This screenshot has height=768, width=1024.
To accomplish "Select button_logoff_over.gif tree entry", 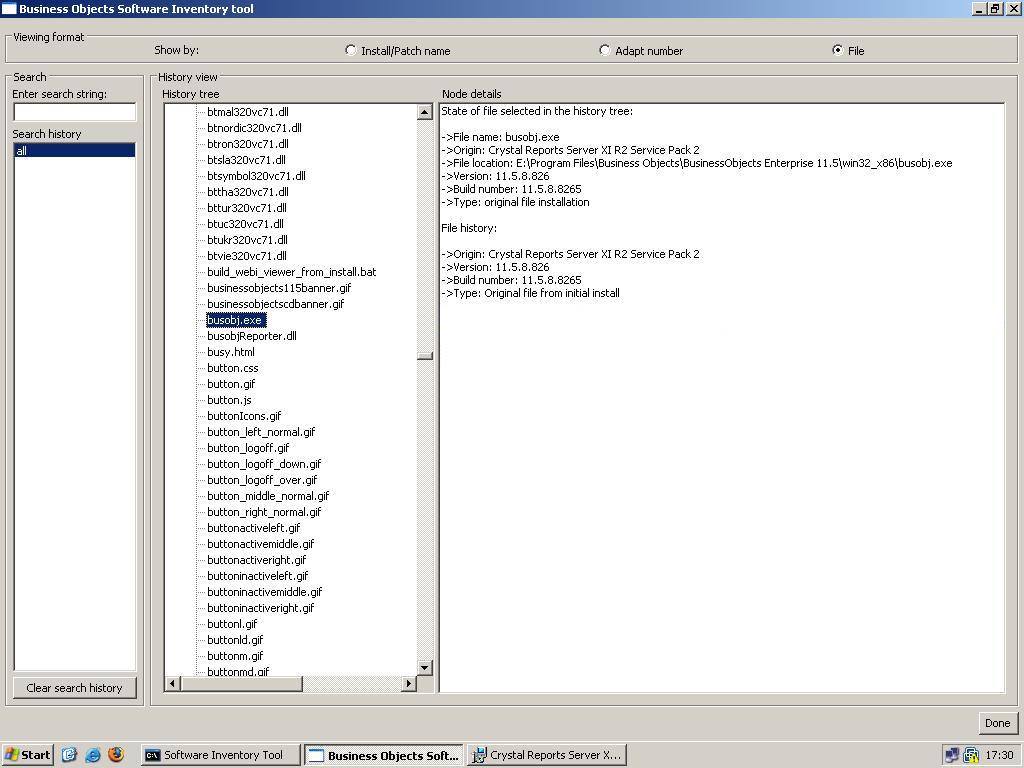I will (x=262, y=480).
